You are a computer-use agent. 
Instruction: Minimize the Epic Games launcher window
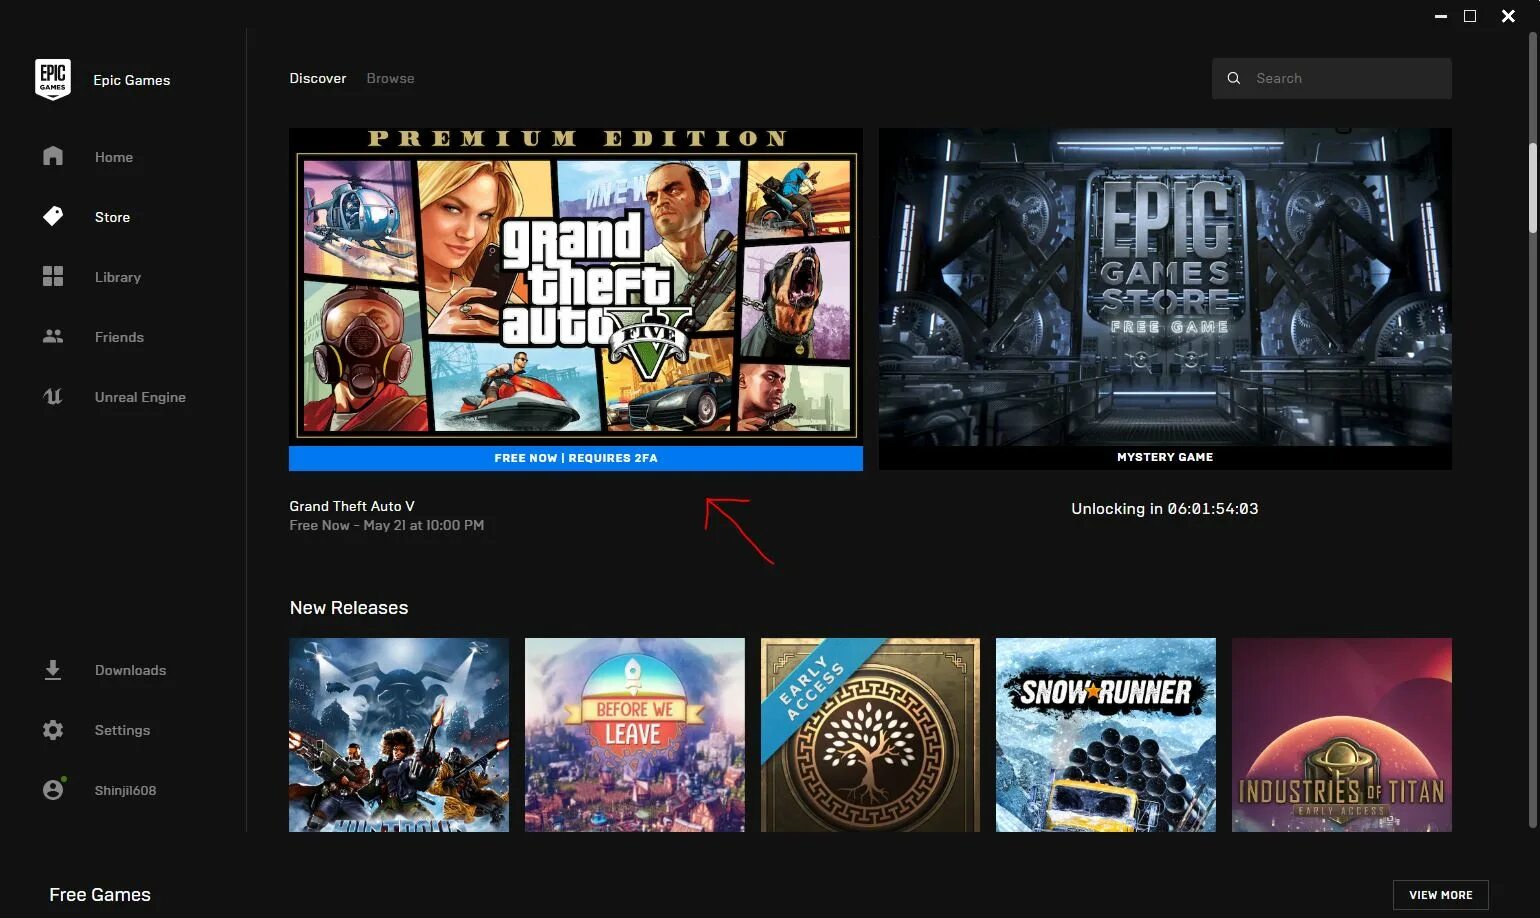(1440, 17)
